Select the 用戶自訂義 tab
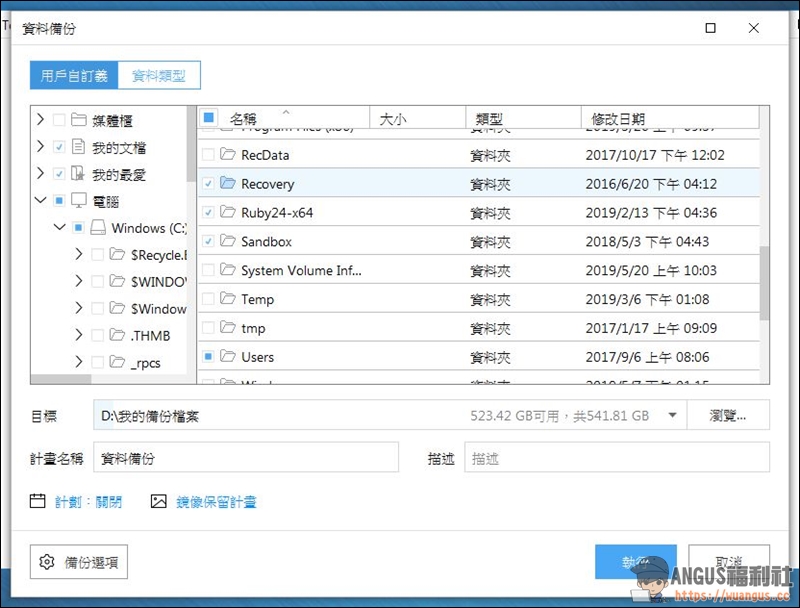The image size is (800, 608). click(74, 75)
